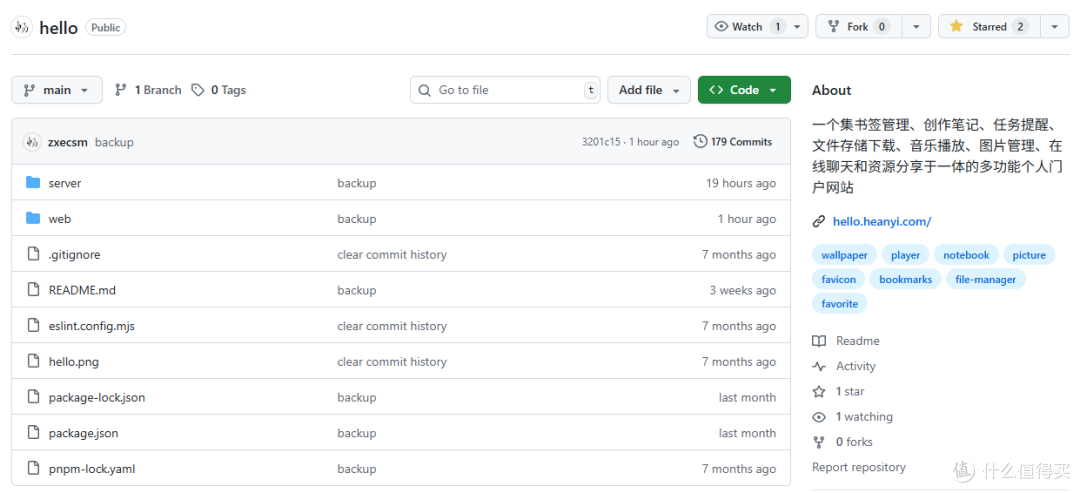
Task: Click the star icon beside 1 star
Action: tap(819, 392)
